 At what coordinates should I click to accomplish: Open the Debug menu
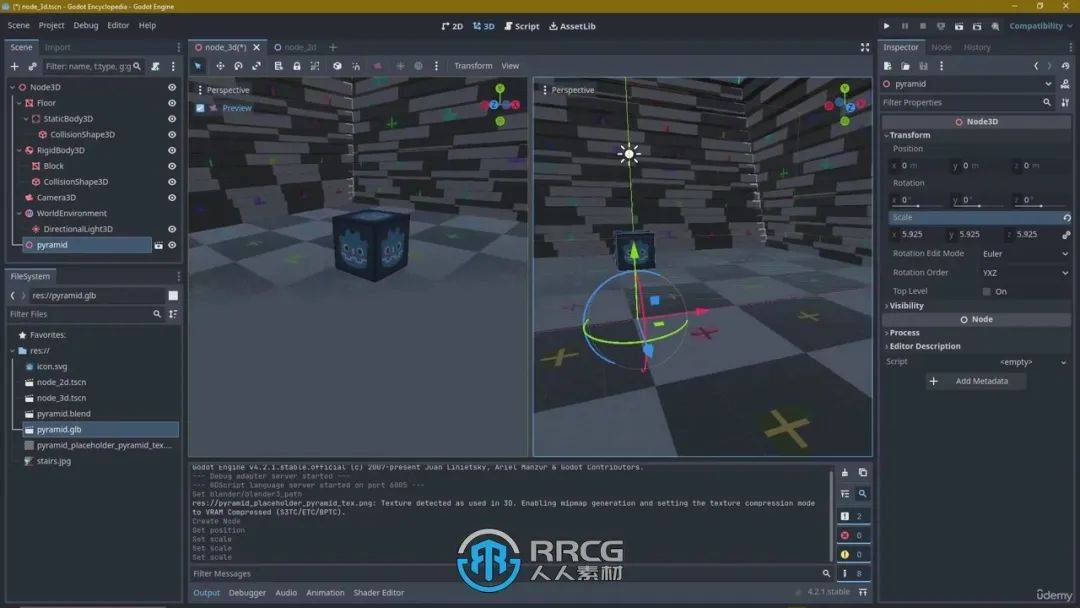pos(86,25)
